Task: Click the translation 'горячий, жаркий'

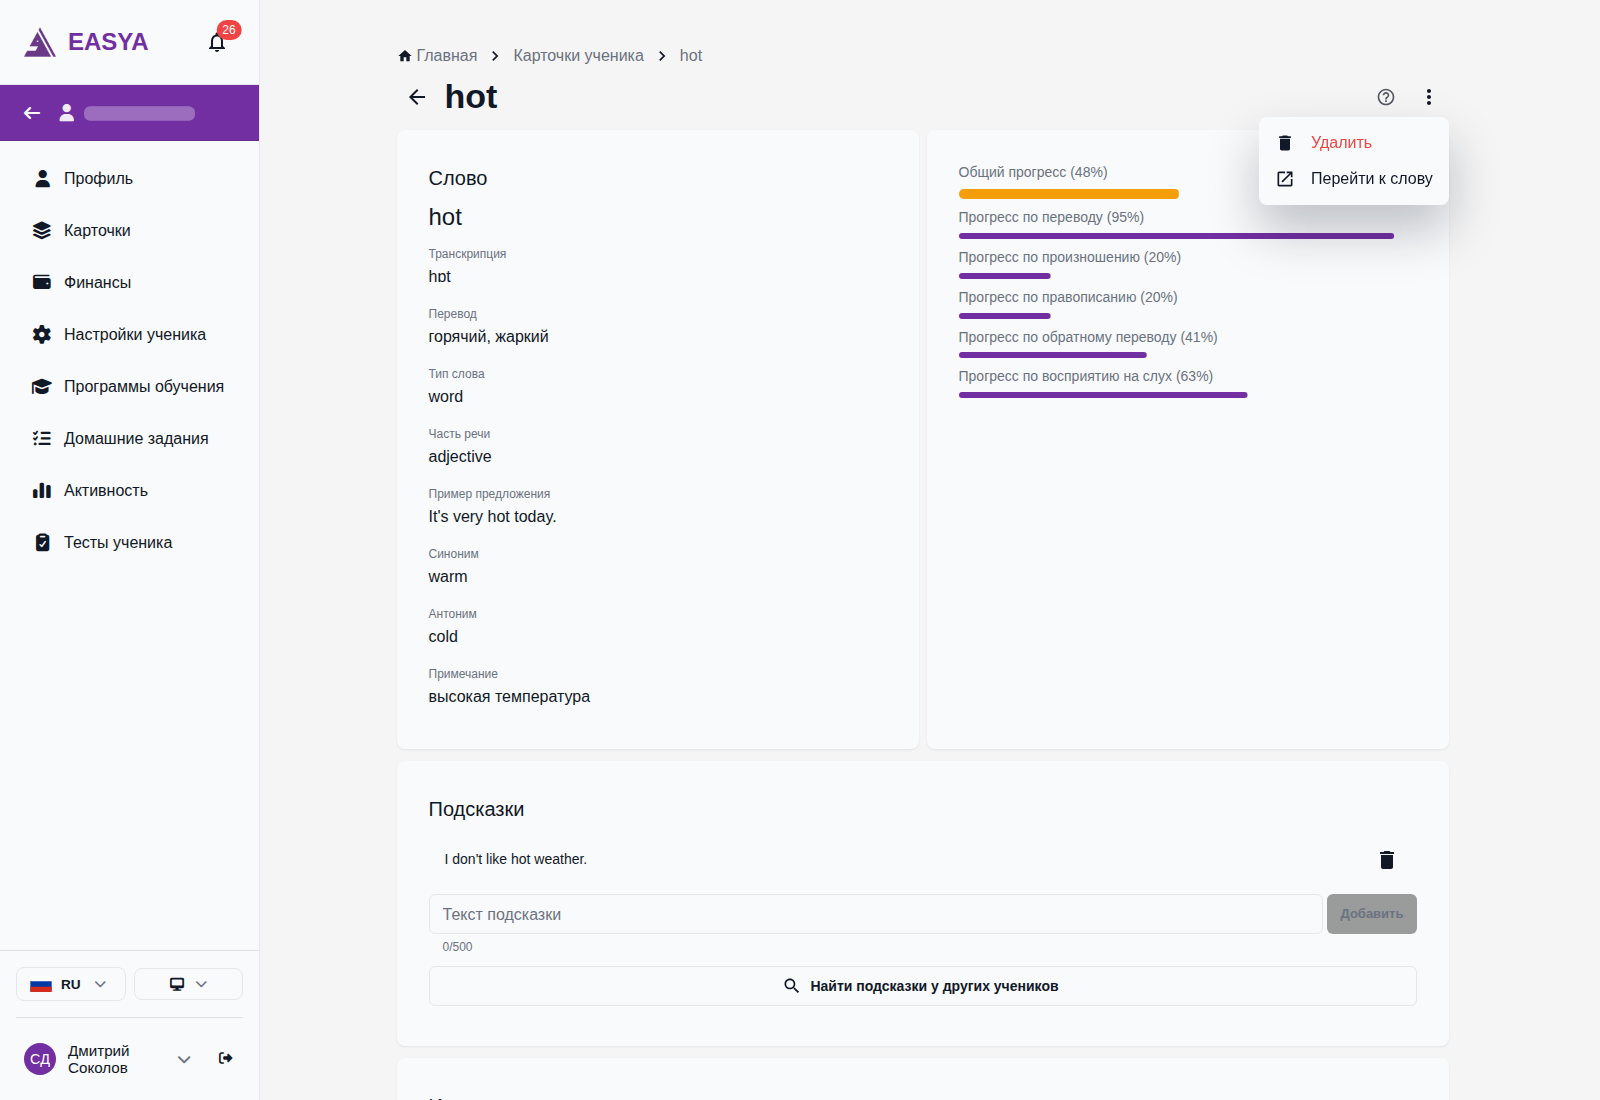Action: (488, 337)
